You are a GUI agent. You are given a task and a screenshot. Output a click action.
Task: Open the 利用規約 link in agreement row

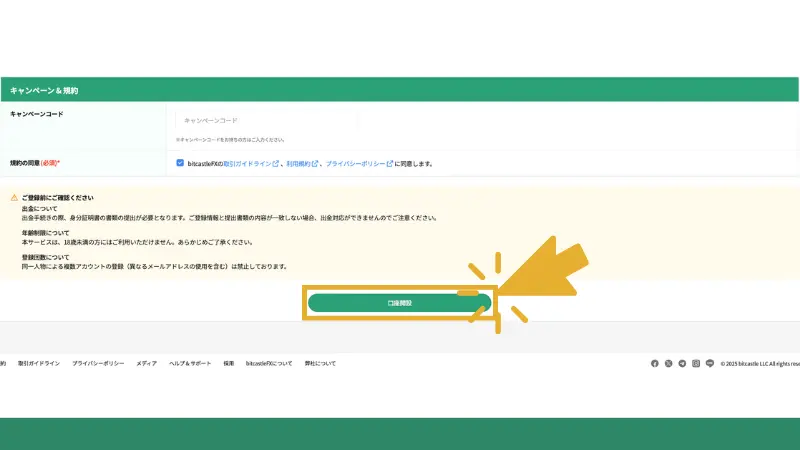click(x=298, y=164)
